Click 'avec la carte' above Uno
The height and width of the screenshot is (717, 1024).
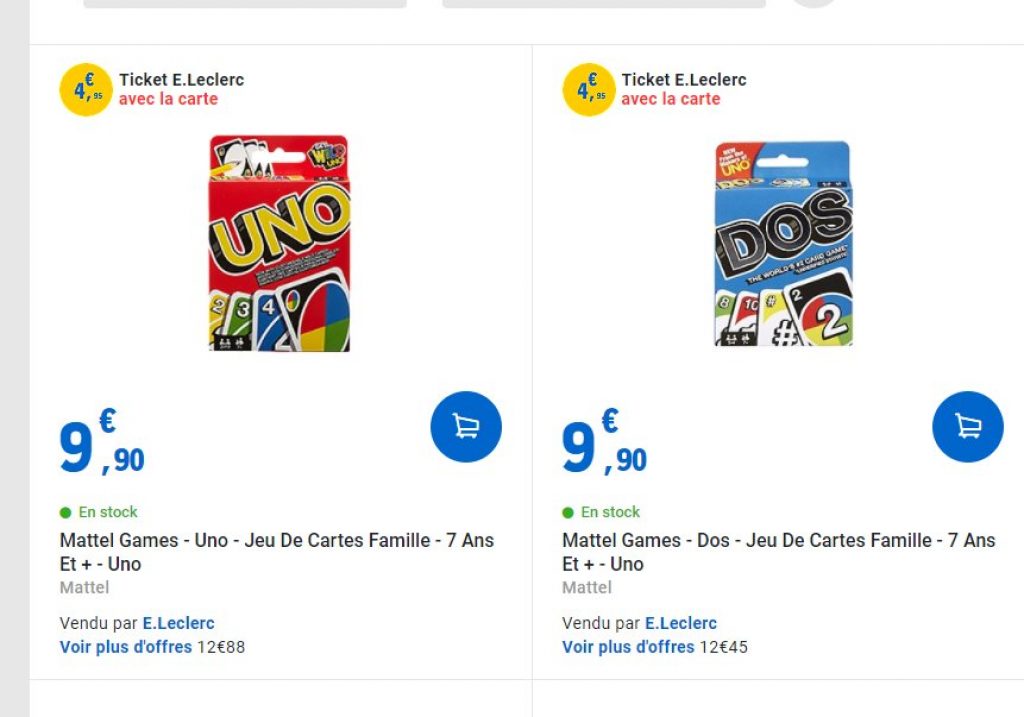168,99
